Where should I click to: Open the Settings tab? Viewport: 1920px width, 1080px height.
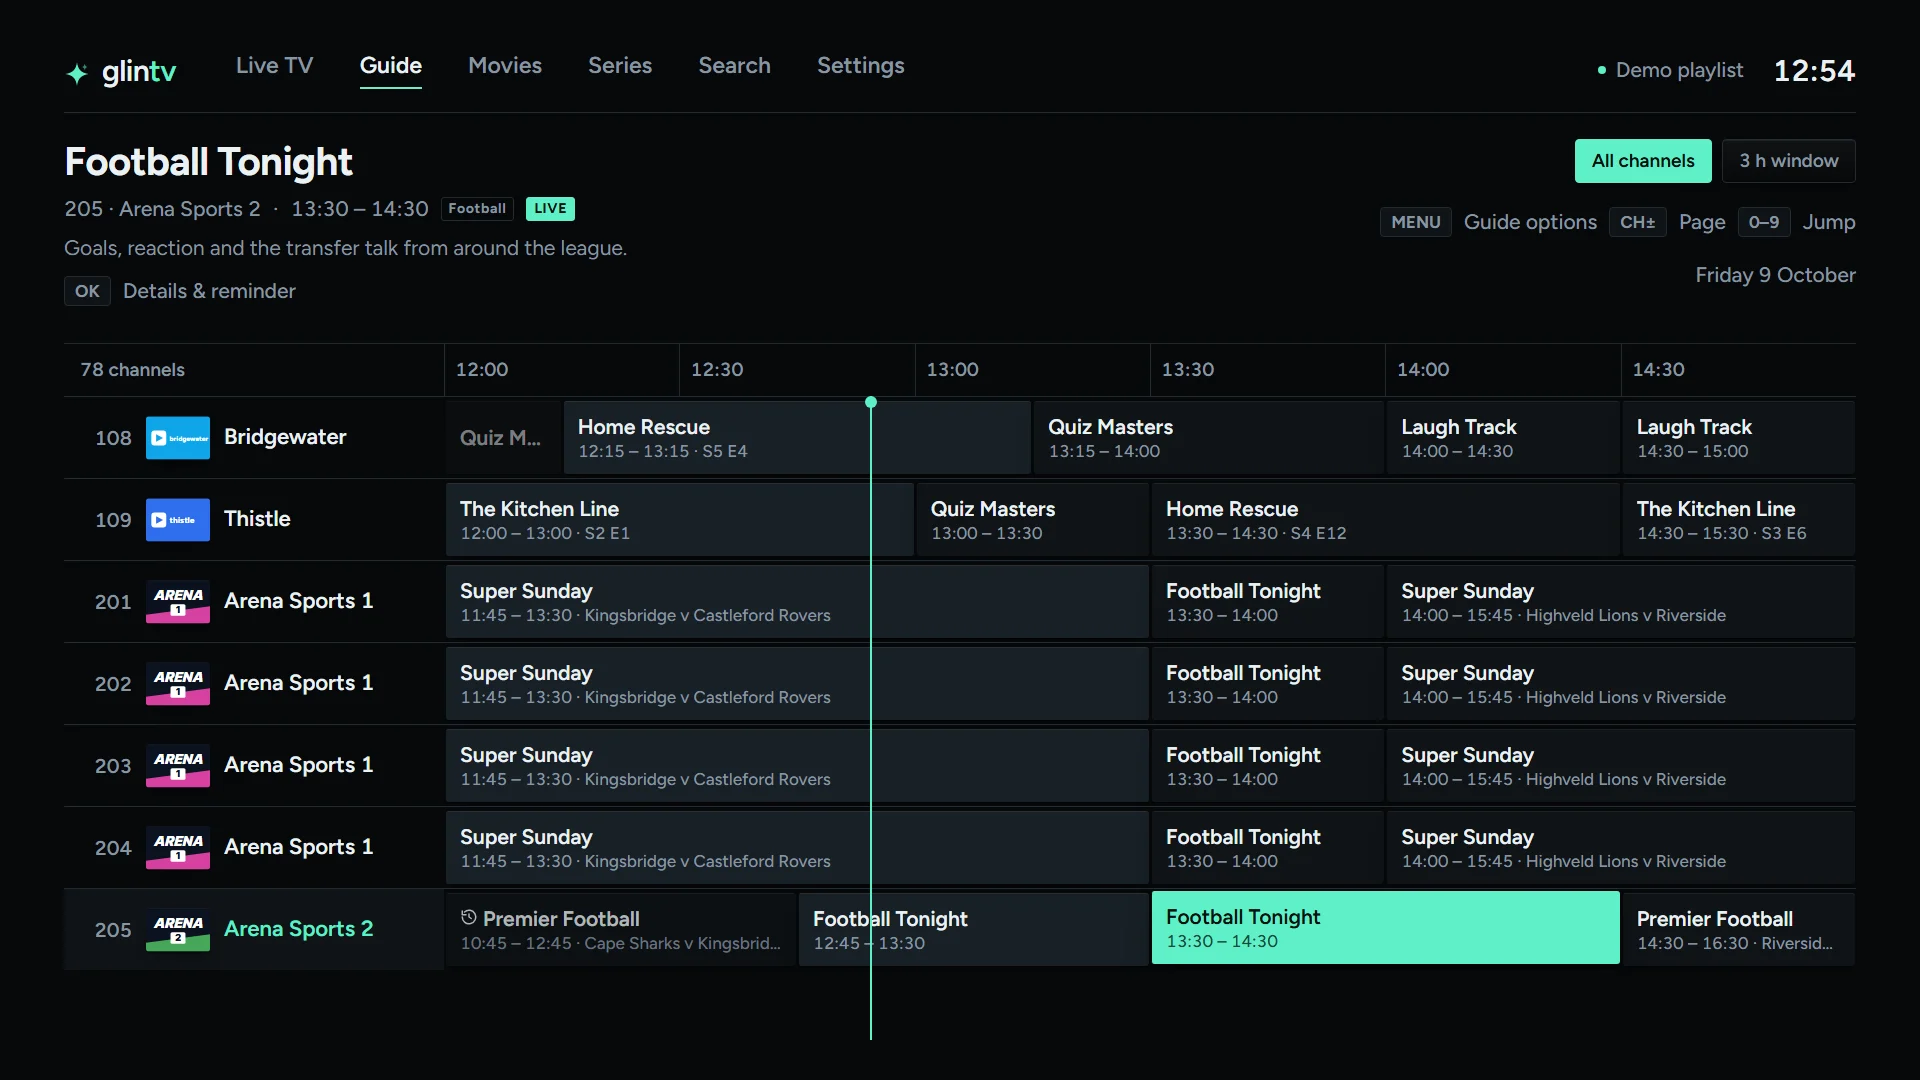pyautogui.click(x=860, y=66)
